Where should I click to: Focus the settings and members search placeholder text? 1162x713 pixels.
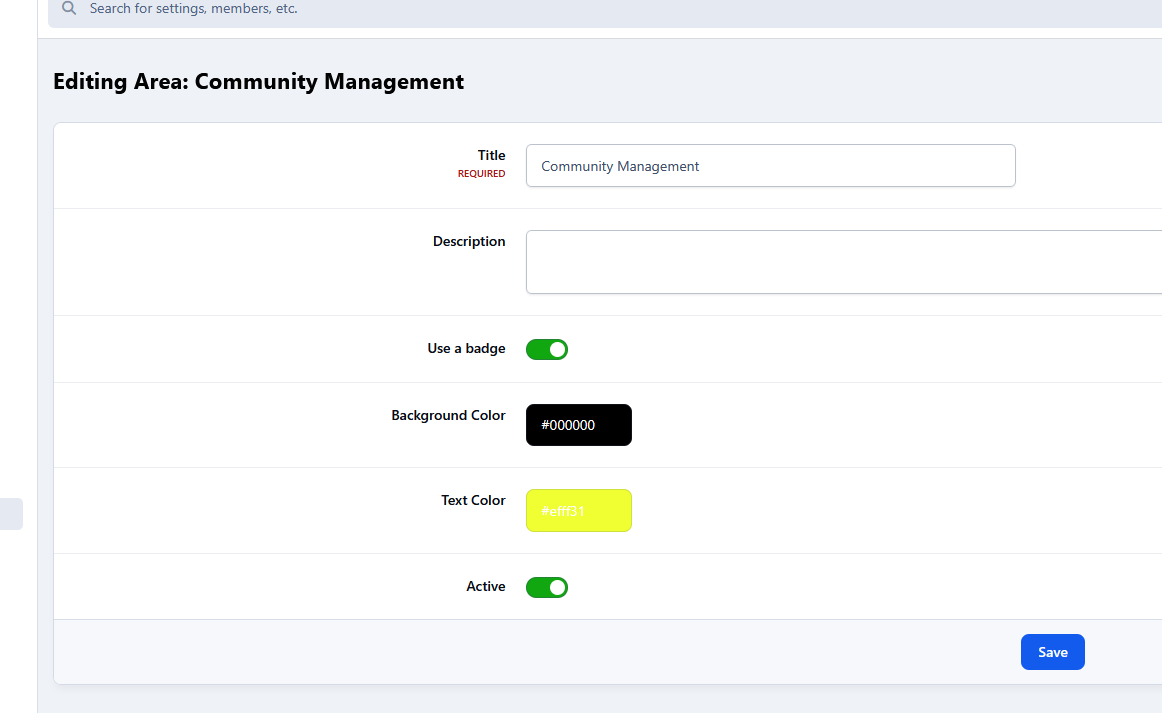[193, 9]
